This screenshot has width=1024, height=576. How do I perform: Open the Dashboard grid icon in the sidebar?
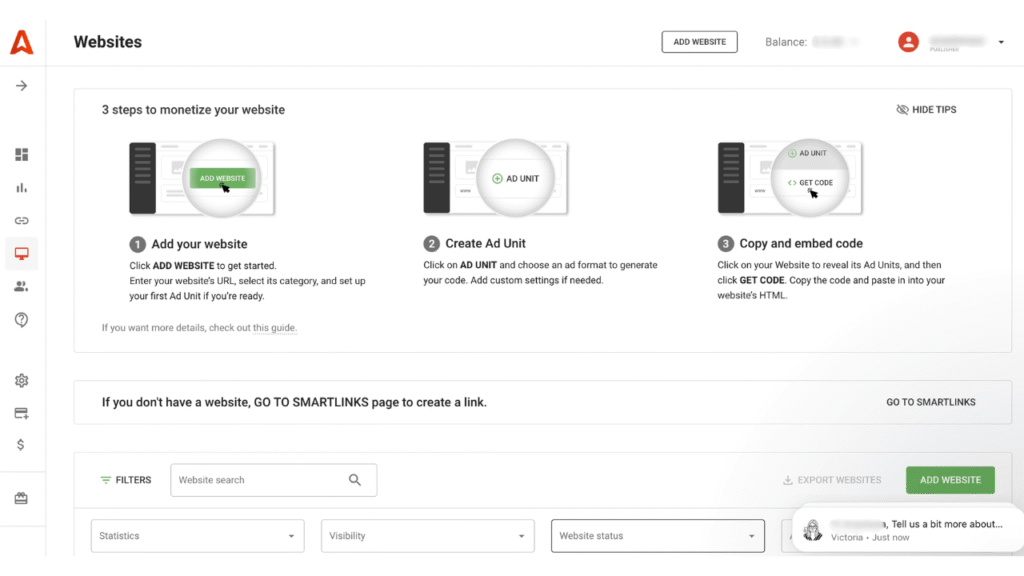point(22,155)
